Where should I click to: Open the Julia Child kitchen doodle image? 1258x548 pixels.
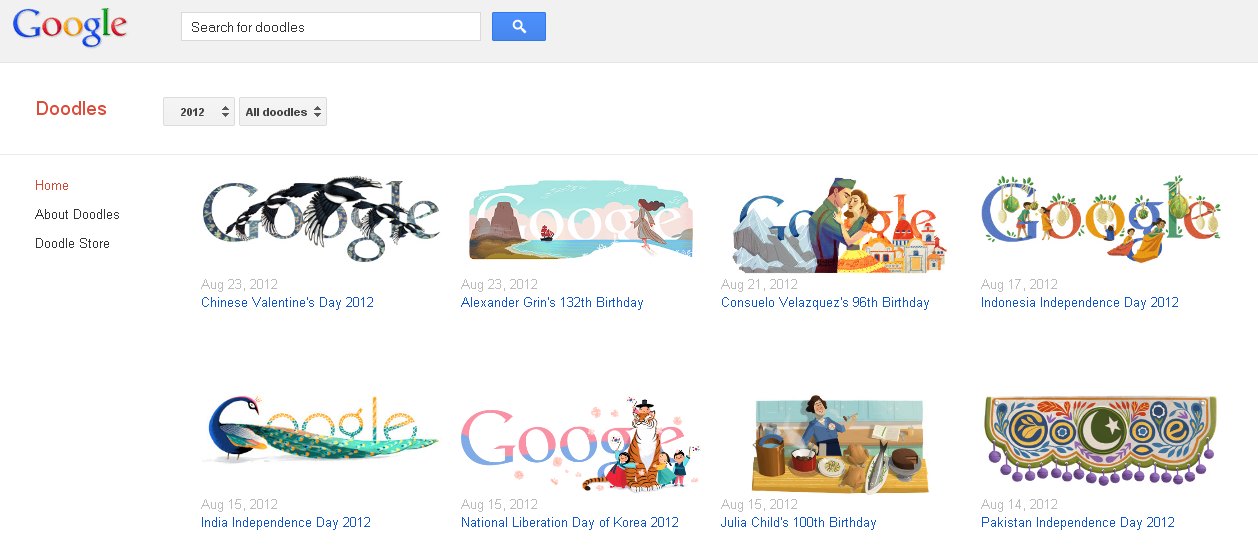click(840, 444)
